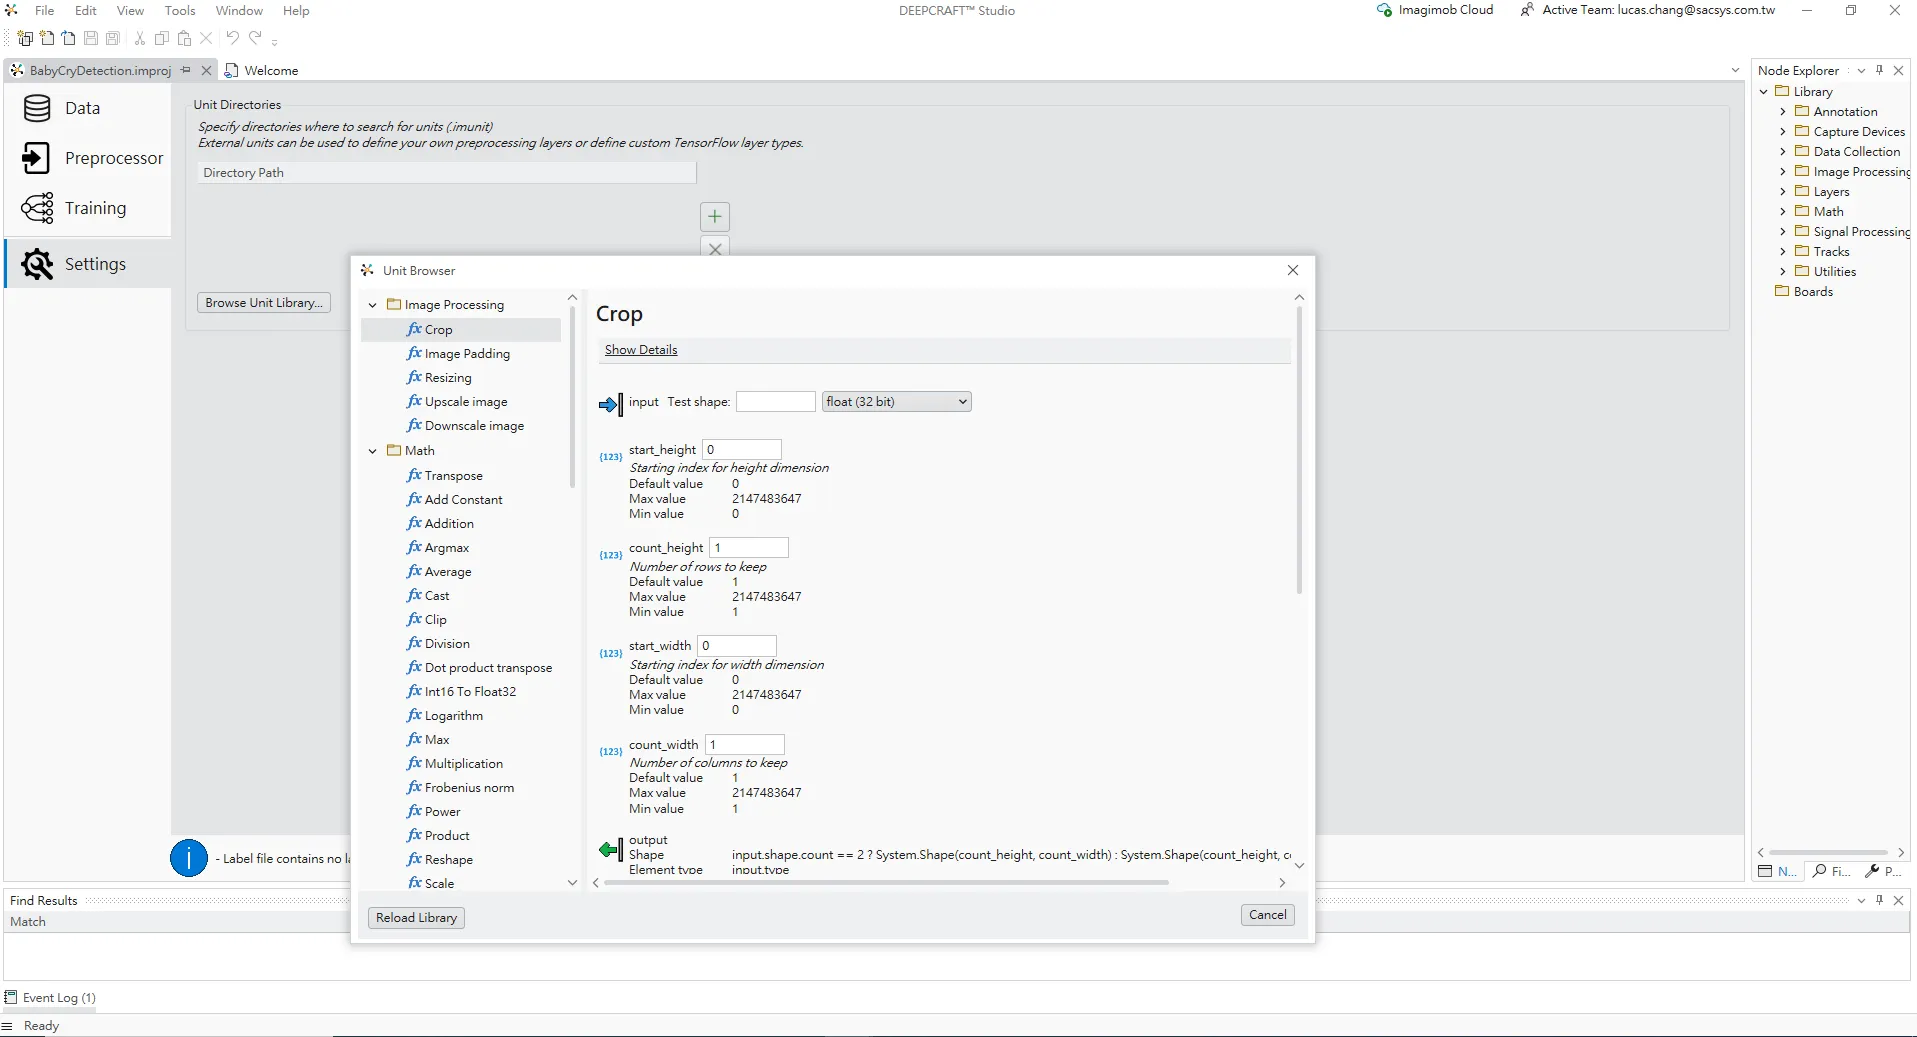Click the Find tab magnifier icon

pos(1820,871)
